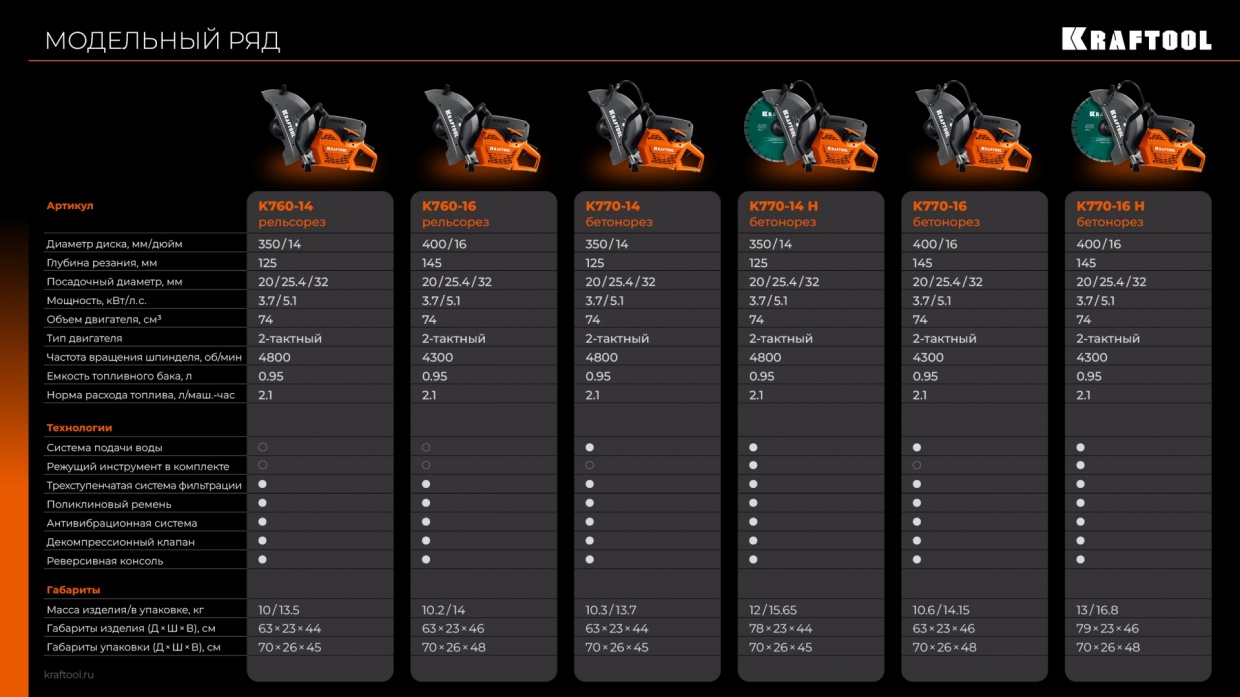Click the 79×23×46 product dimensions value
1240x697 pixels.
click(x=1108, y=629)
